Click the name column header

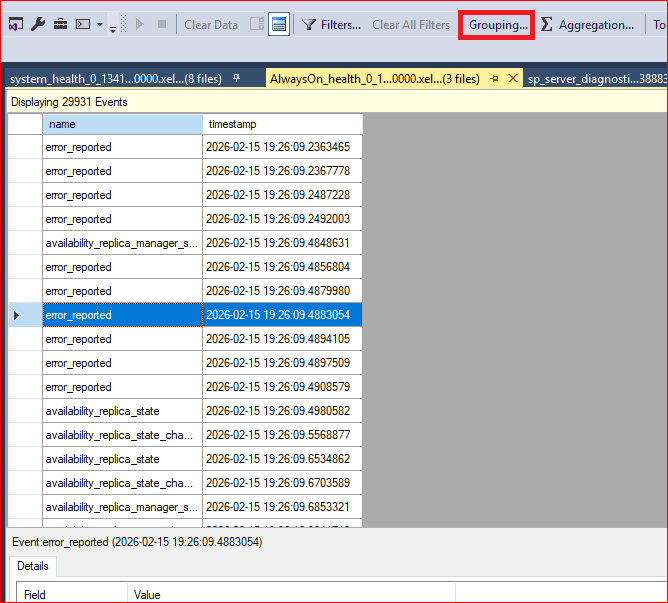[x=122, y=124]
